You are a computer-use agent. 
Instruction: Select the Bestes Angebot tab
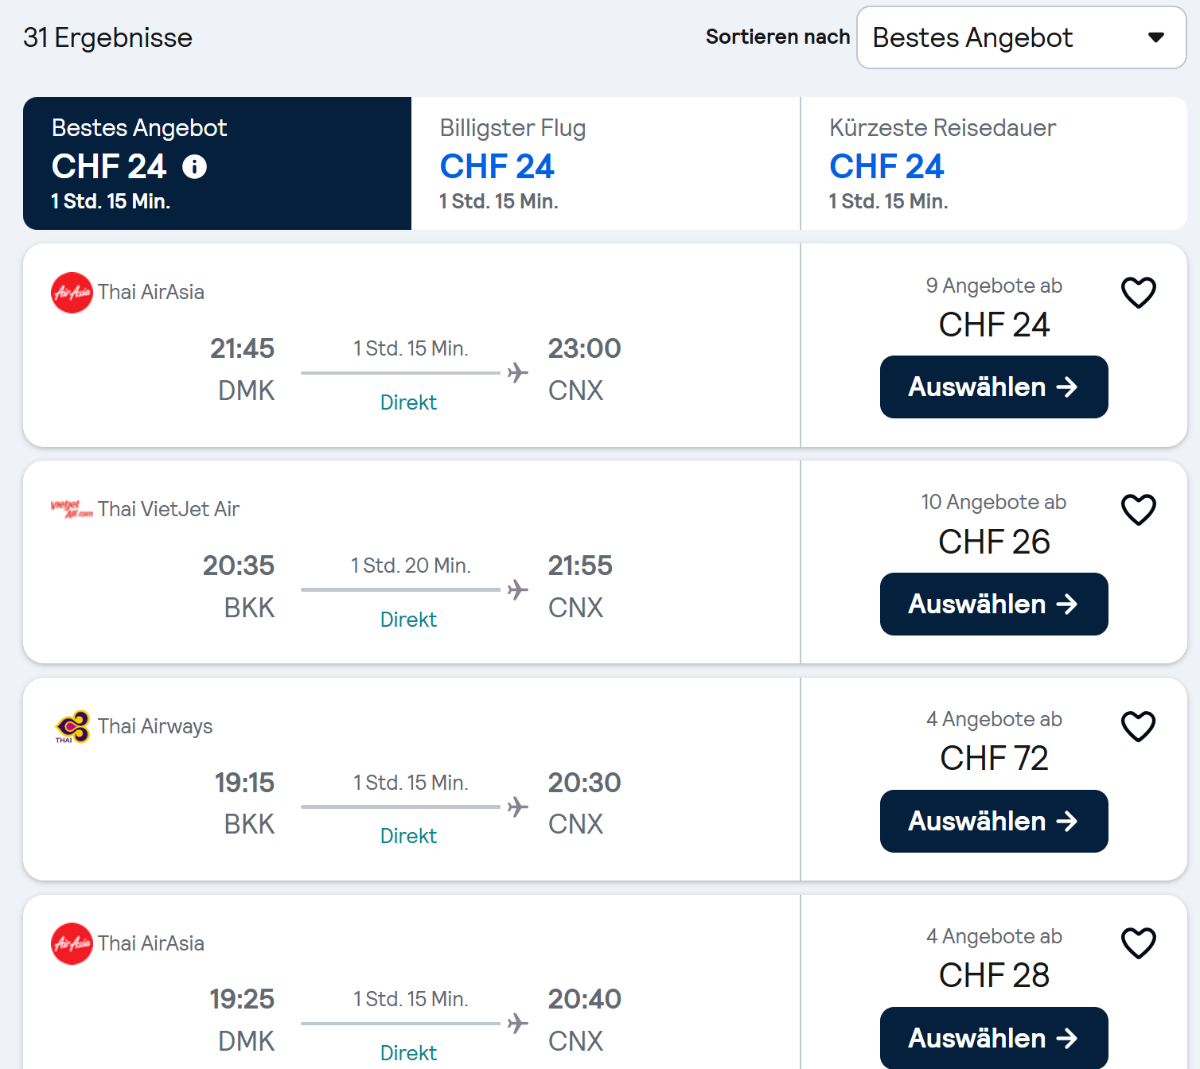point(217,163)
